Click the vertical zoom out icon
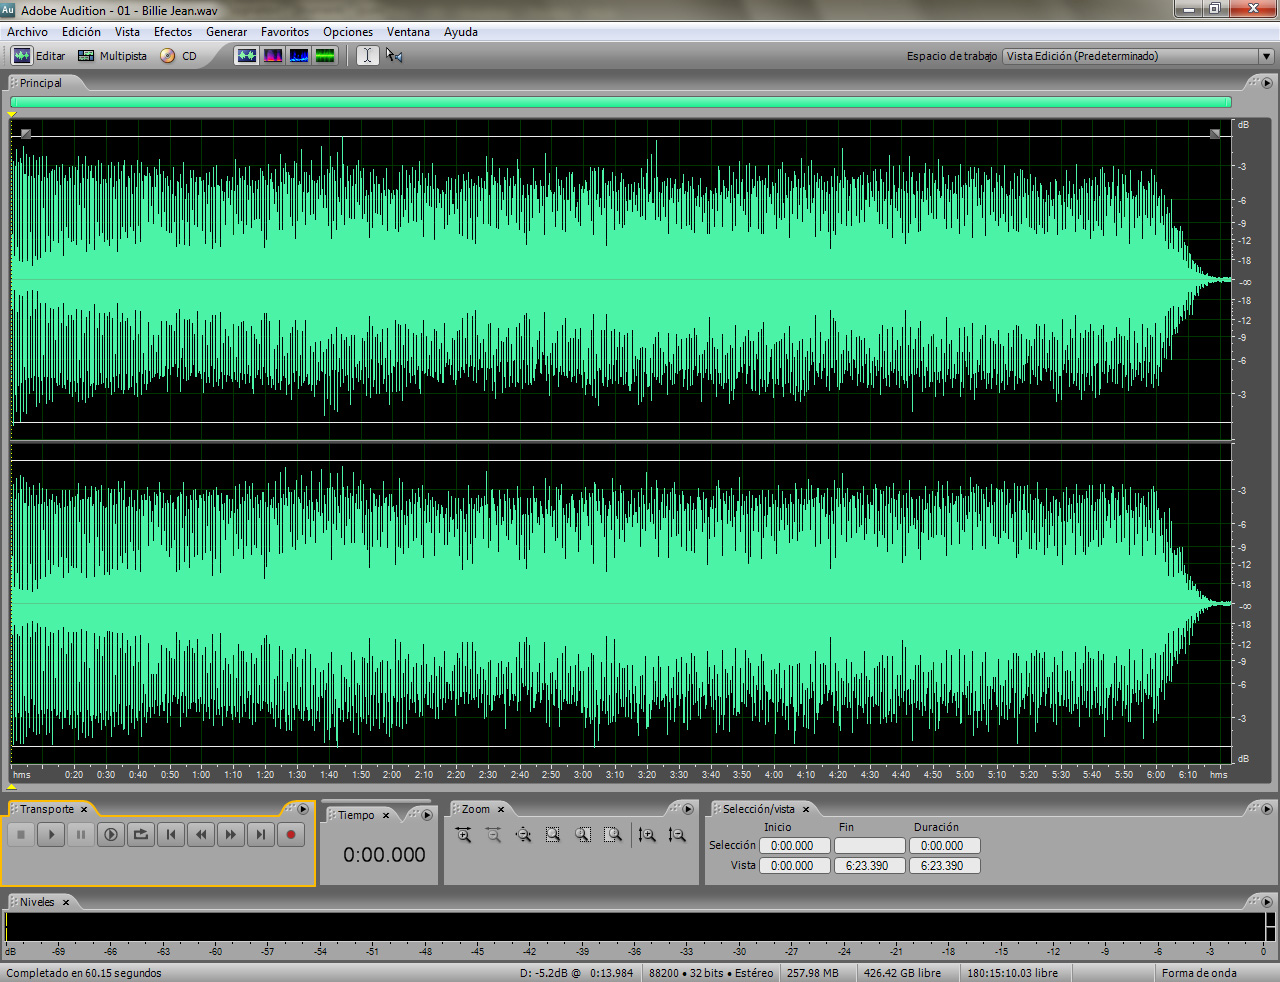The width and height of the screenshot is (1280, 982). tap(677, 834)
